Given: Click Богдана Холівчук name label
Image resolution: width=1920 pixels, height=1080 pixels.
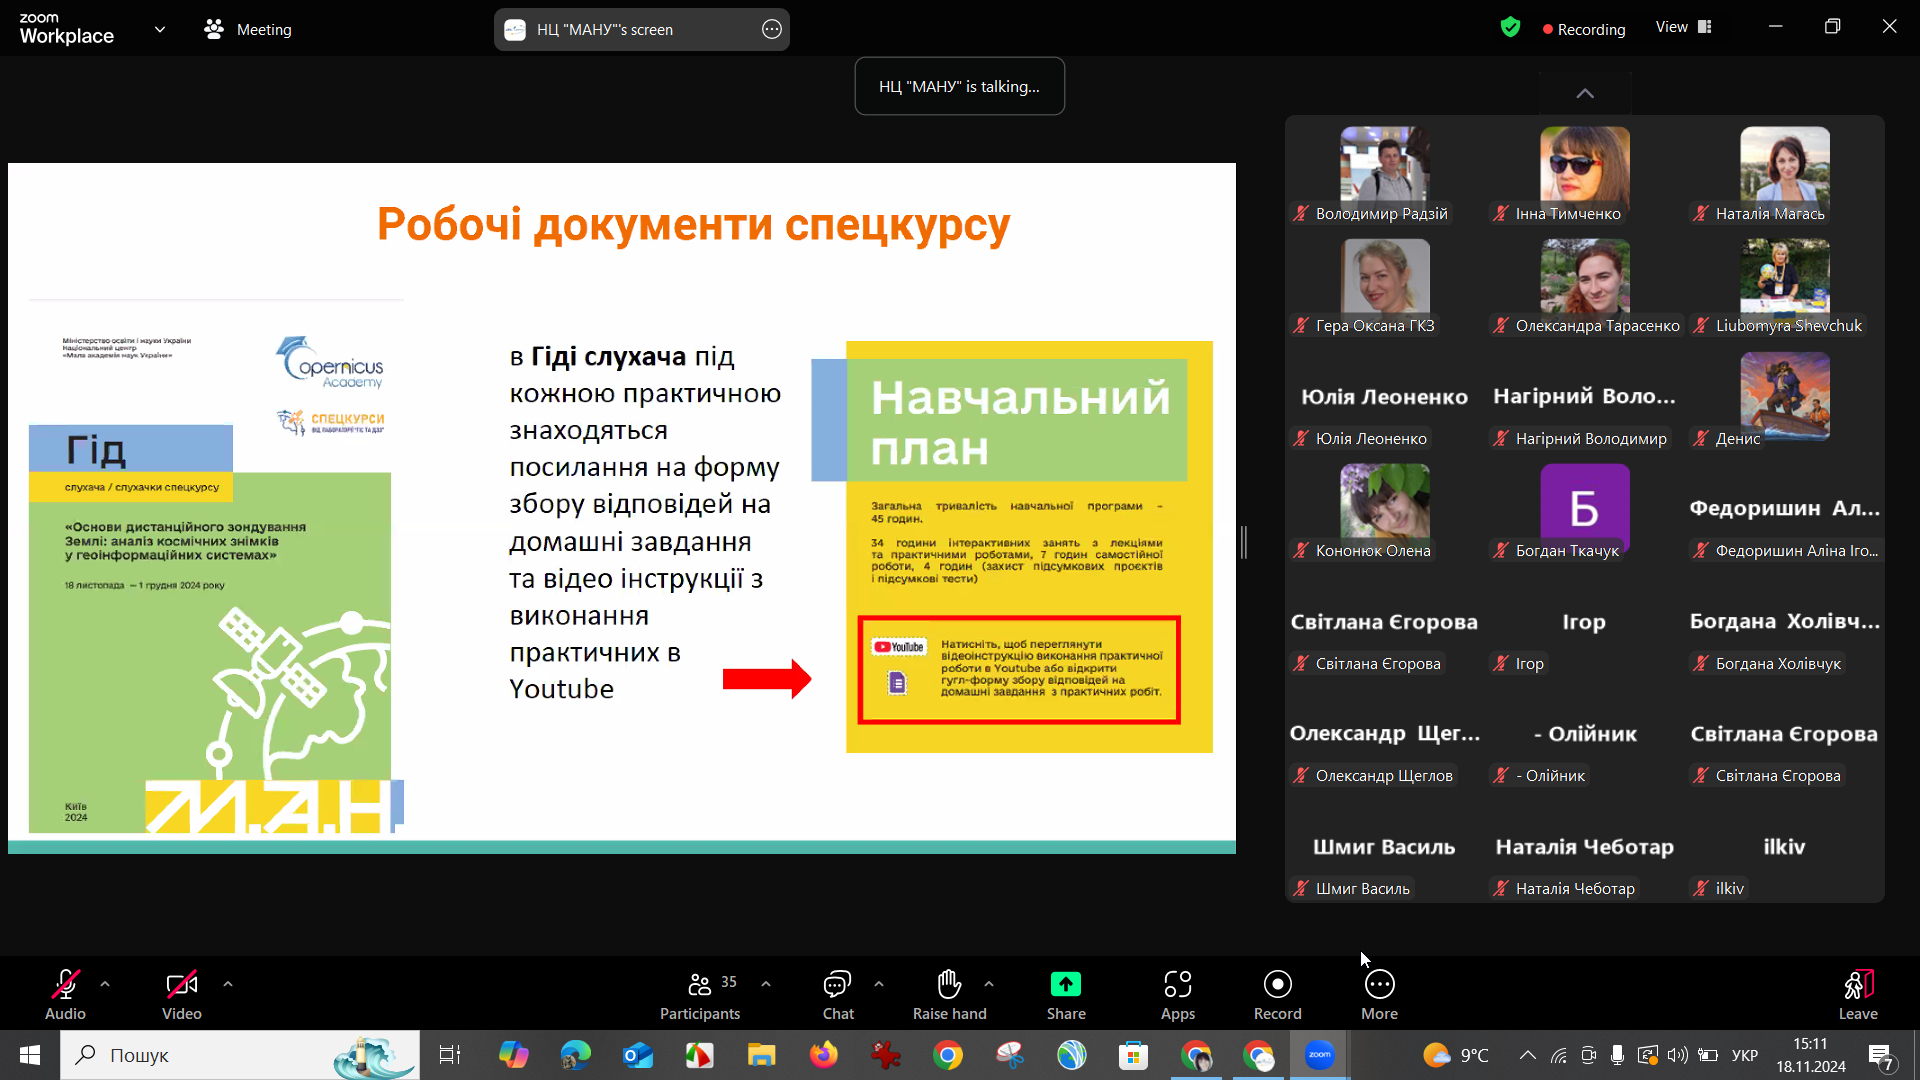Looking at the screenshot, I should click(1778, 663).
